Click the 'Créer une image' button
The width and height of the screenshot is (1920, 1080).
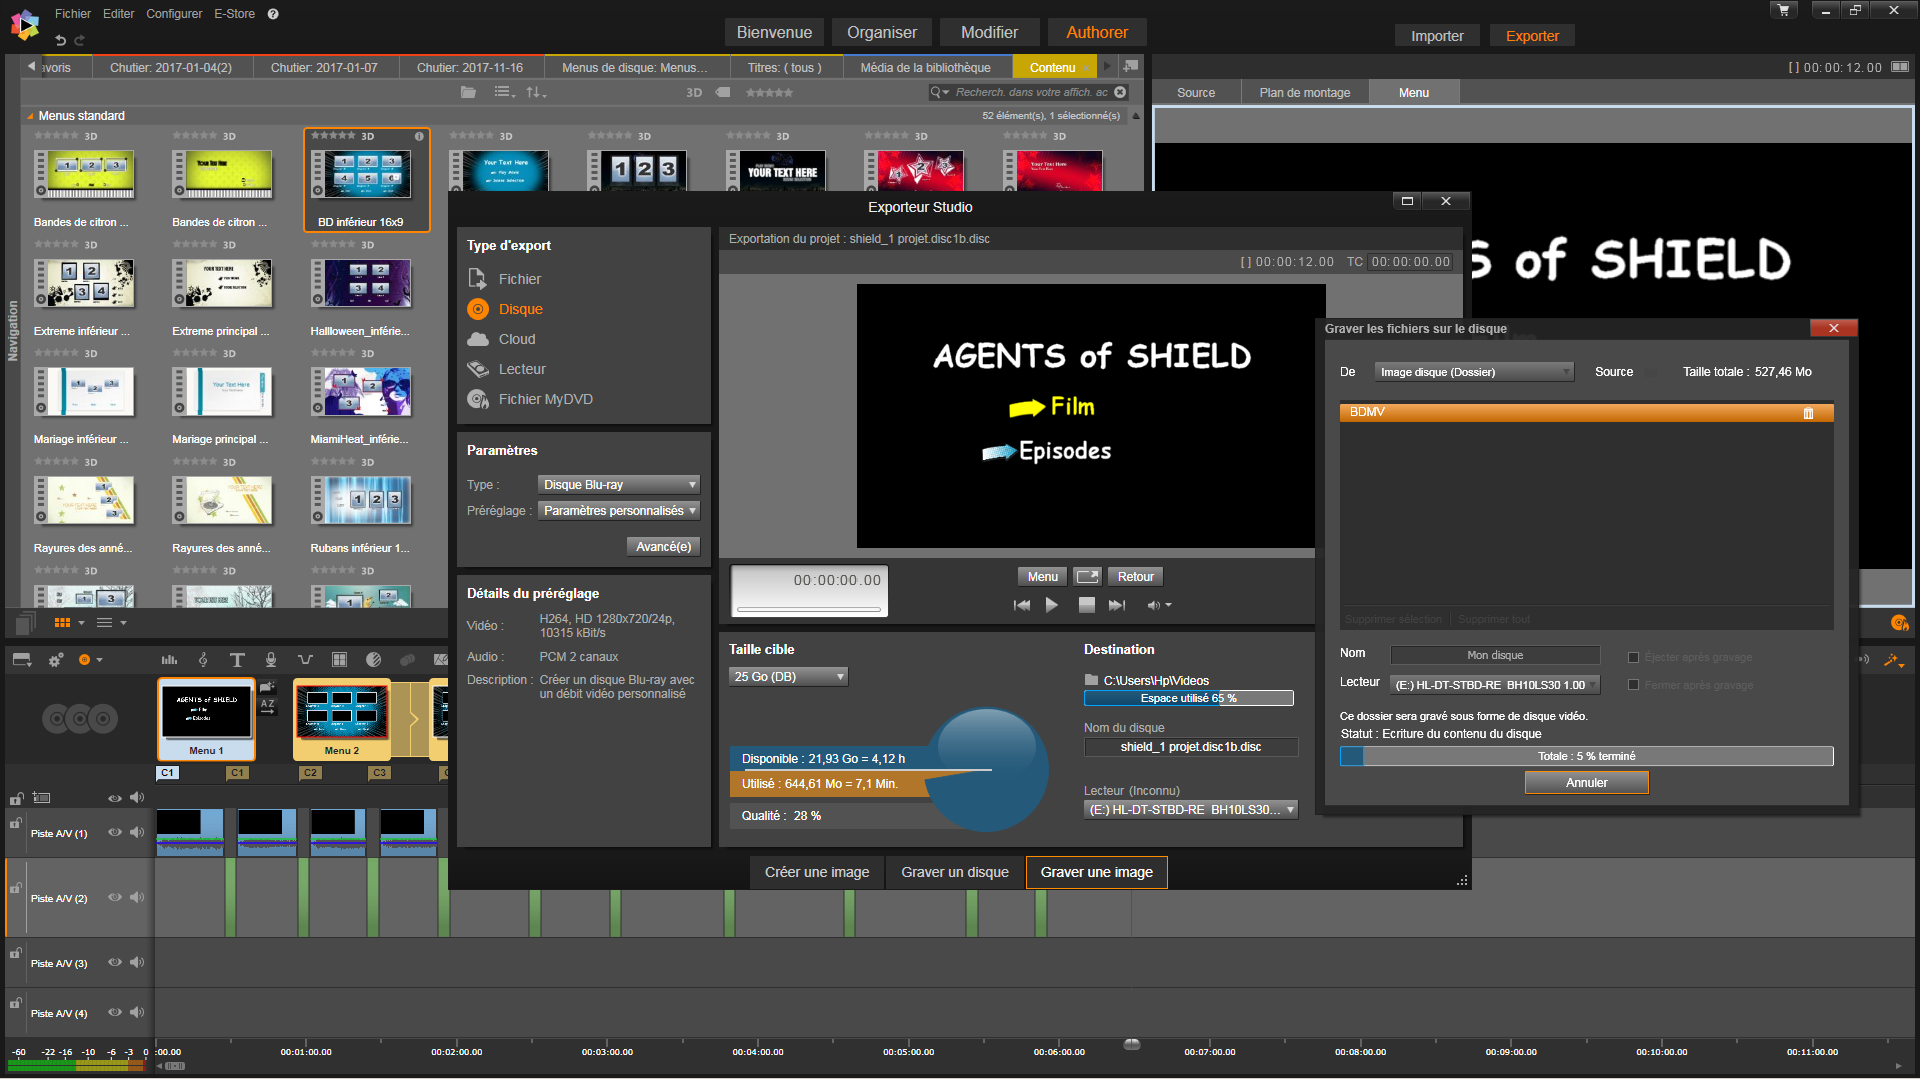click(x=817, y=872)
